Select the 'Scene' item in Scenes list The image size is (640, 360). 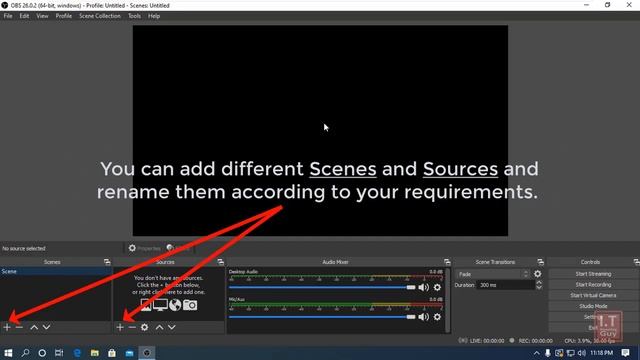click(56, 271)
